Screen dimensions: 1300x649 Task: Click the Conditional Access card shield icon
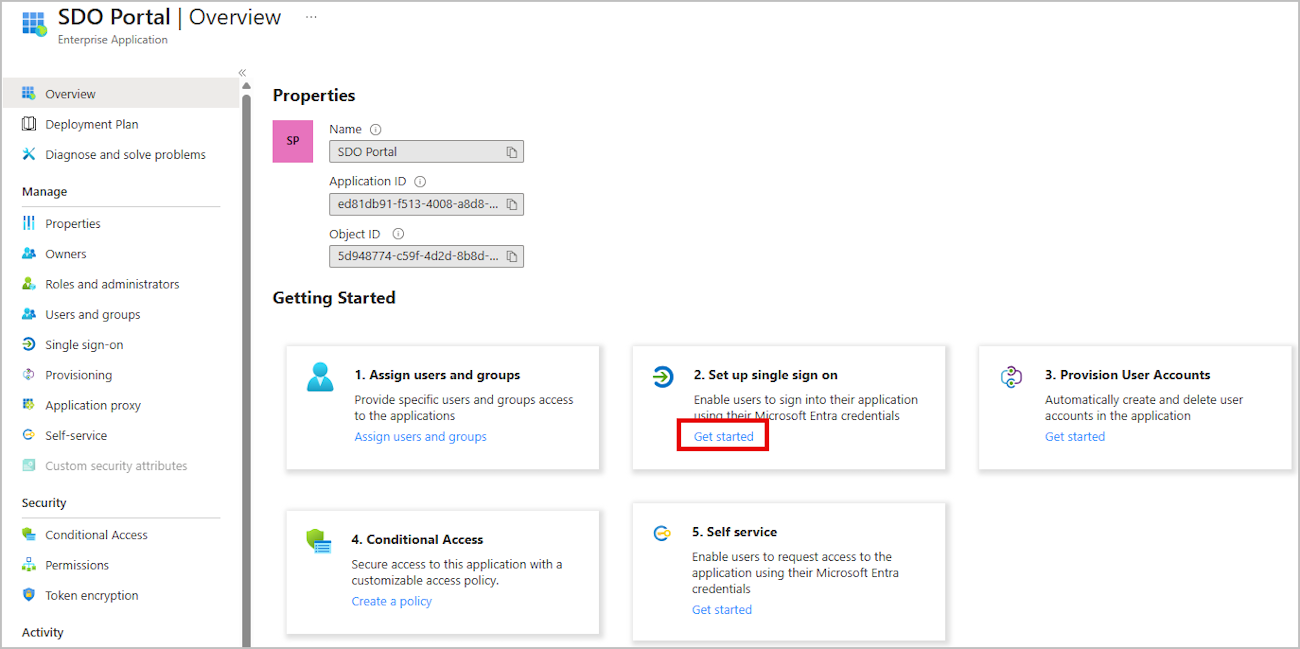(x=318, y=541)
